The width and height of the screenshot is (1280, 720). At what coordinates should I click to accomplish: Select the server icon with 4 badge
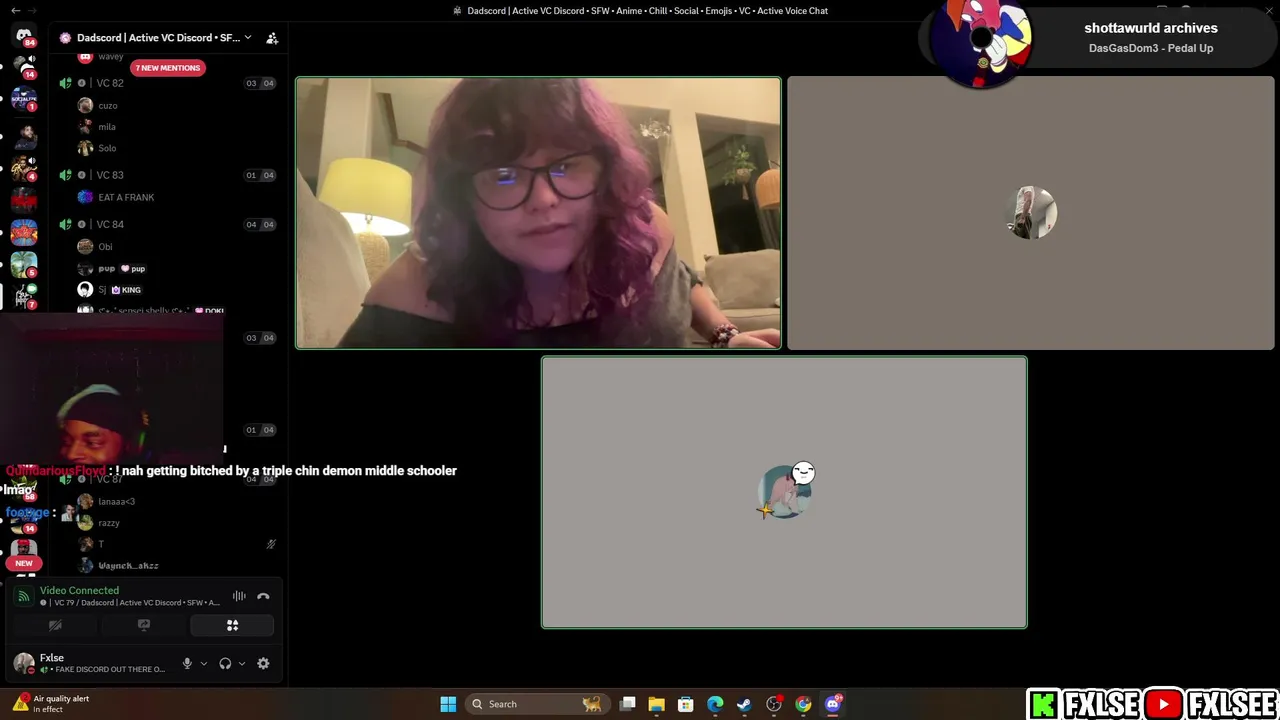pyautogui.click(x=24, y=166)
